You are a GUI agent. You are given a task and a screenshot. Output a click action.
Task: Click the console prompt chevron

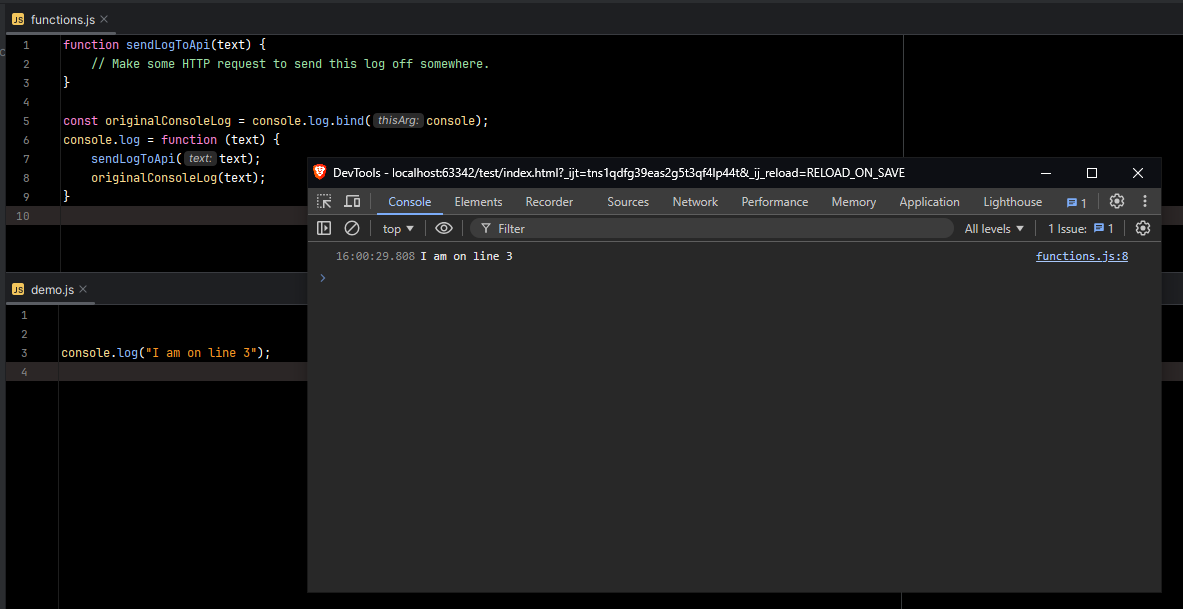pyautogui.click(x=322, y=278)
